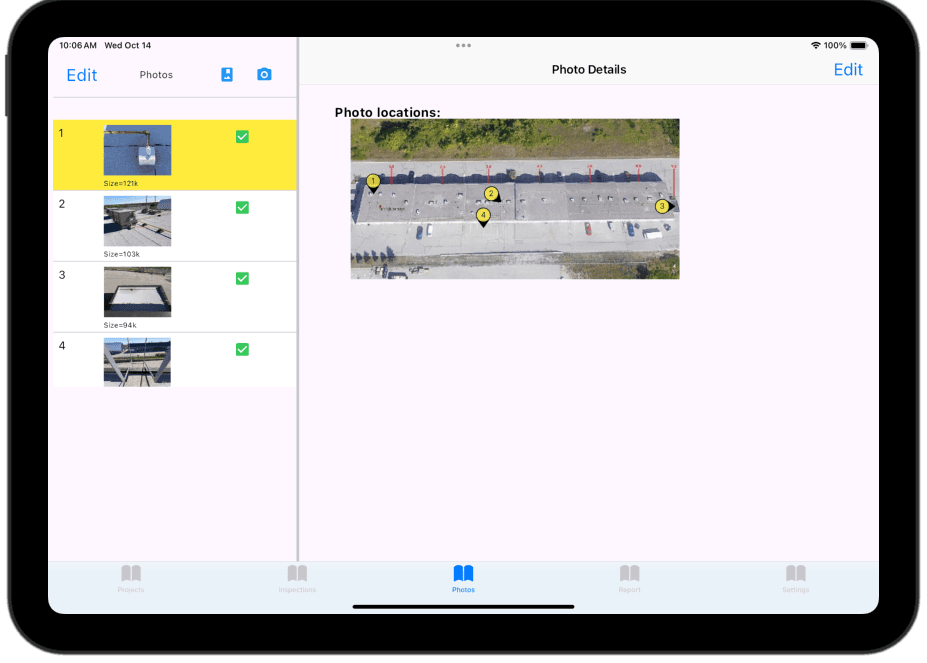The height and width of the screenshot is (663, 927).
Task: Tap the Wi-Fi status icon
Action: 815,46
